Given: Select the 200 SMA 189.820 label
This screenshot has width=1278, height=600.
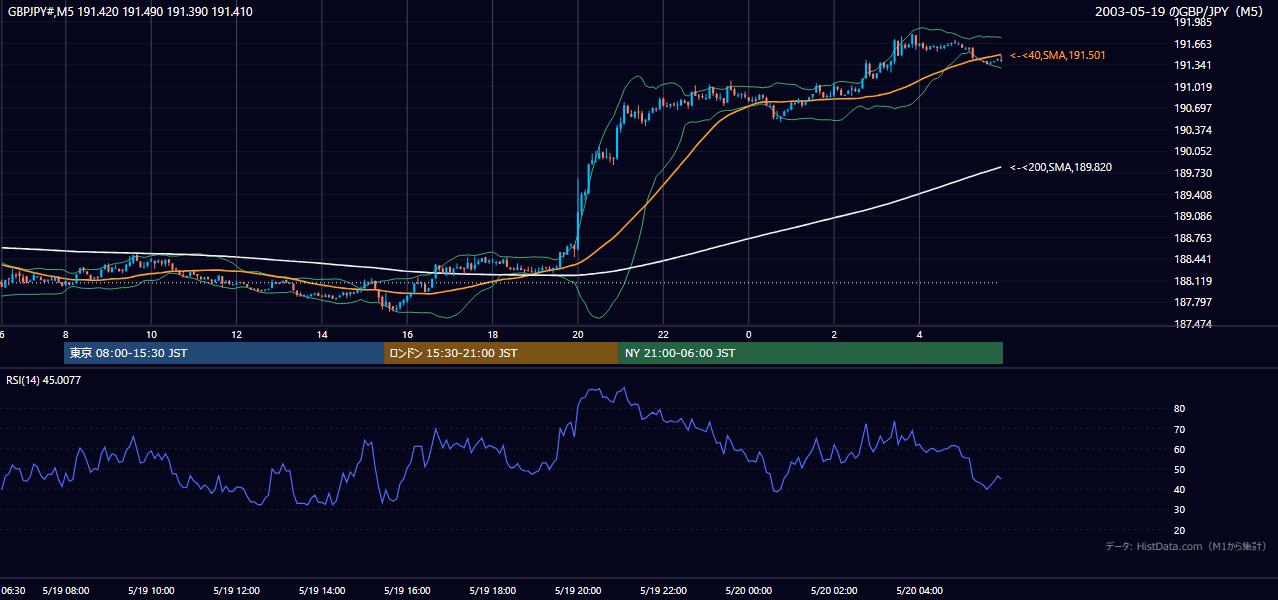Looking at the screenshot, I should click(1061, 168).
